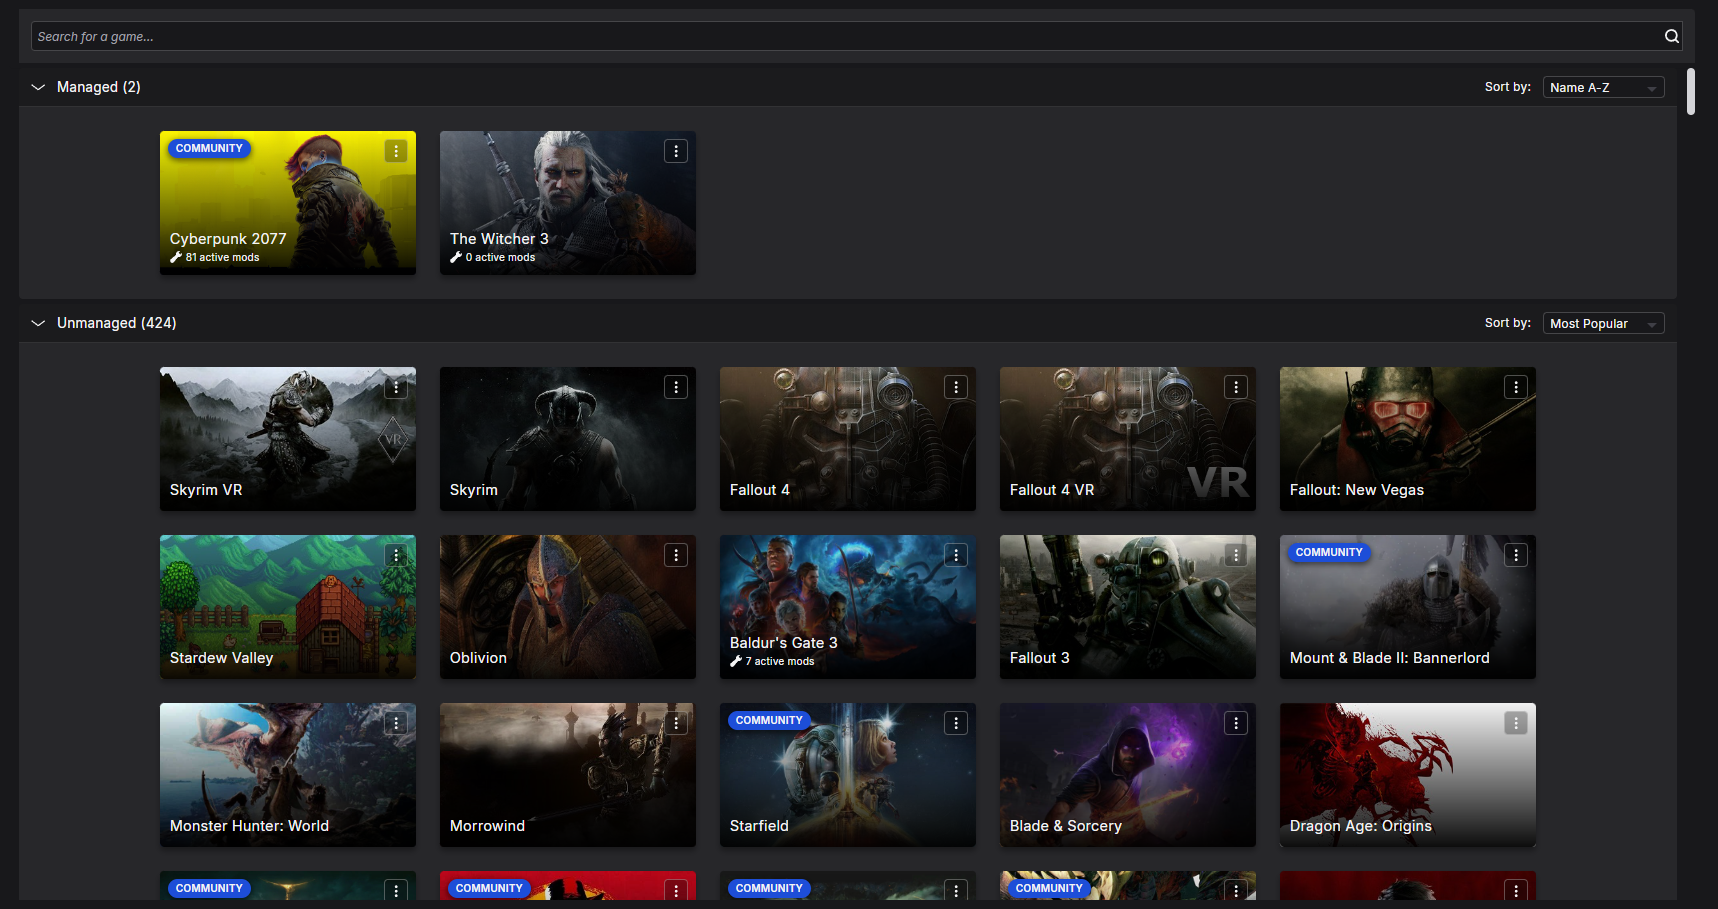Click '0 active mods' on The Witcher 3
Image resolution: width=1718 pixels, height=909 pixels.
(493, 257)
